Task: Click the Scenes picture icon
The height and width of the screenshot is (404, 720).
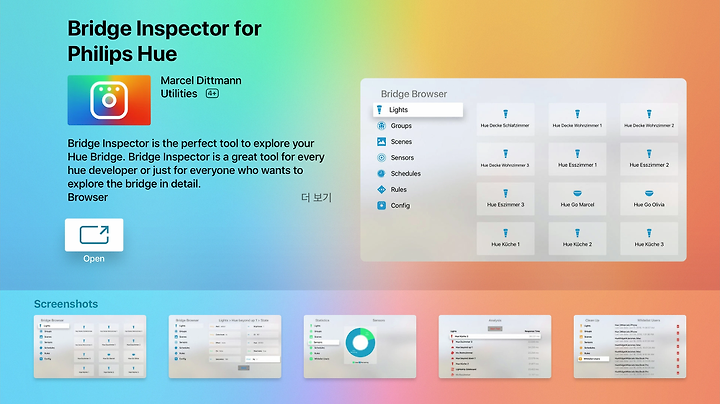Action: pos(381,141)
